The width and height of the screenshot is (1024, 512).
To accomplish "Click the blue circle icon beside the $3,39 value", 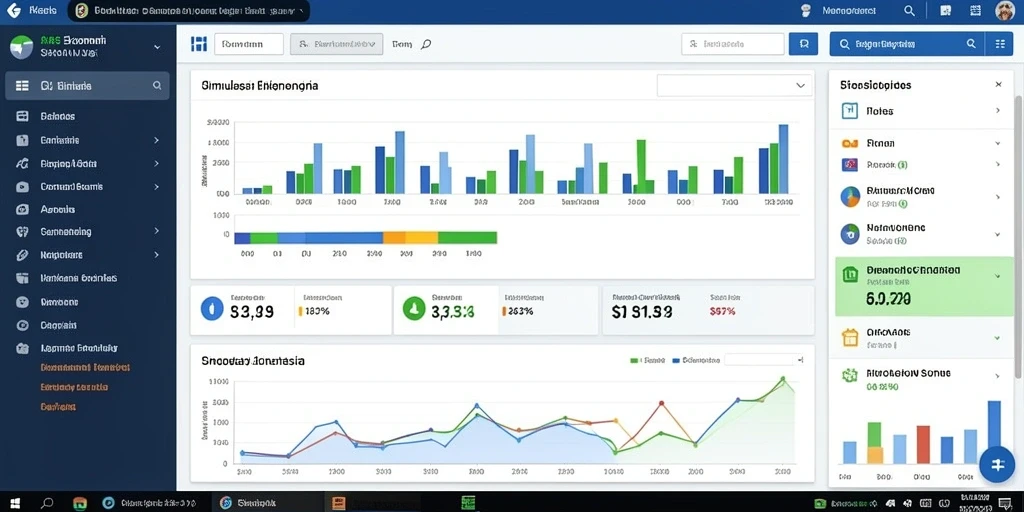I will pos(212,308).
